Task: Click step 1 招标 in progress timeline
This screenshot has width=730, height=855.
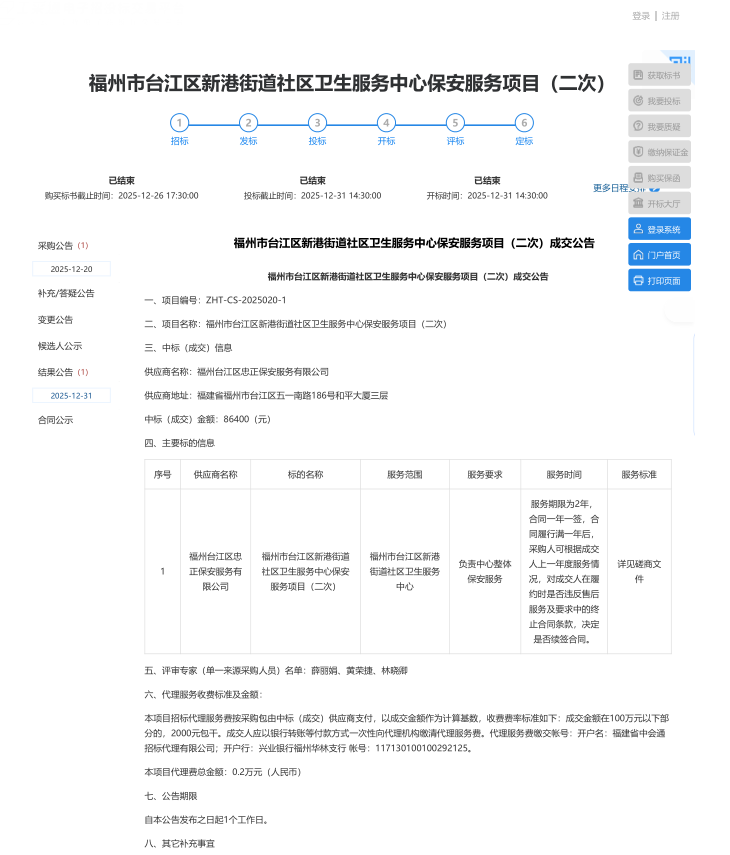Action: click(x=179, y=123)
